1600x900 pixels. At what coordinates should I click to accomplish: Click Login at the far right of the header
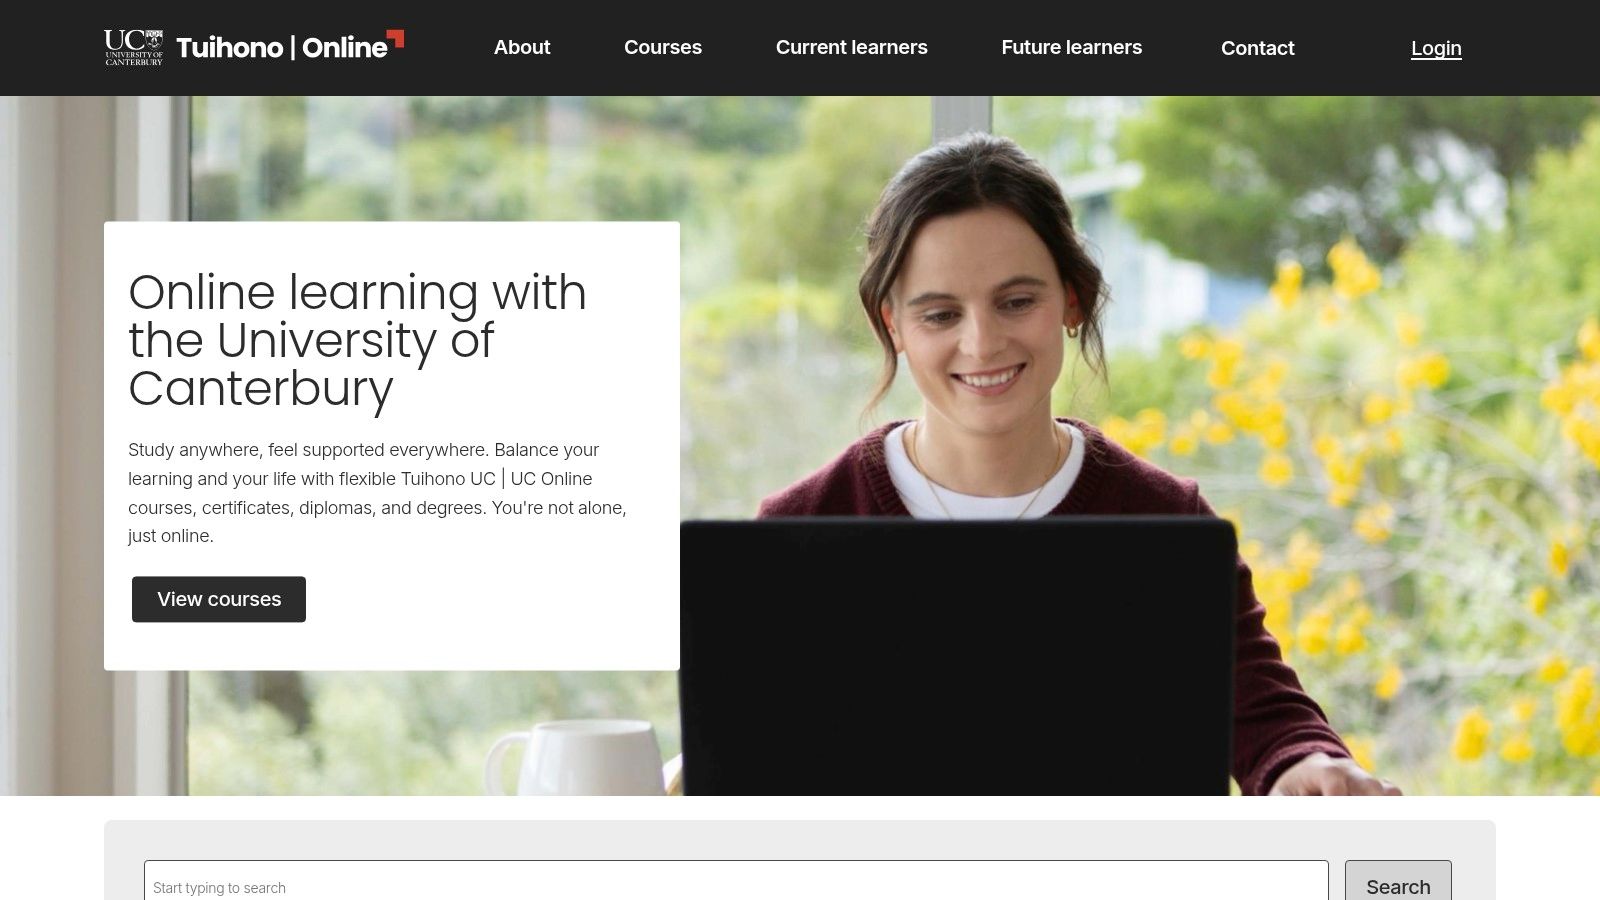1435,48
